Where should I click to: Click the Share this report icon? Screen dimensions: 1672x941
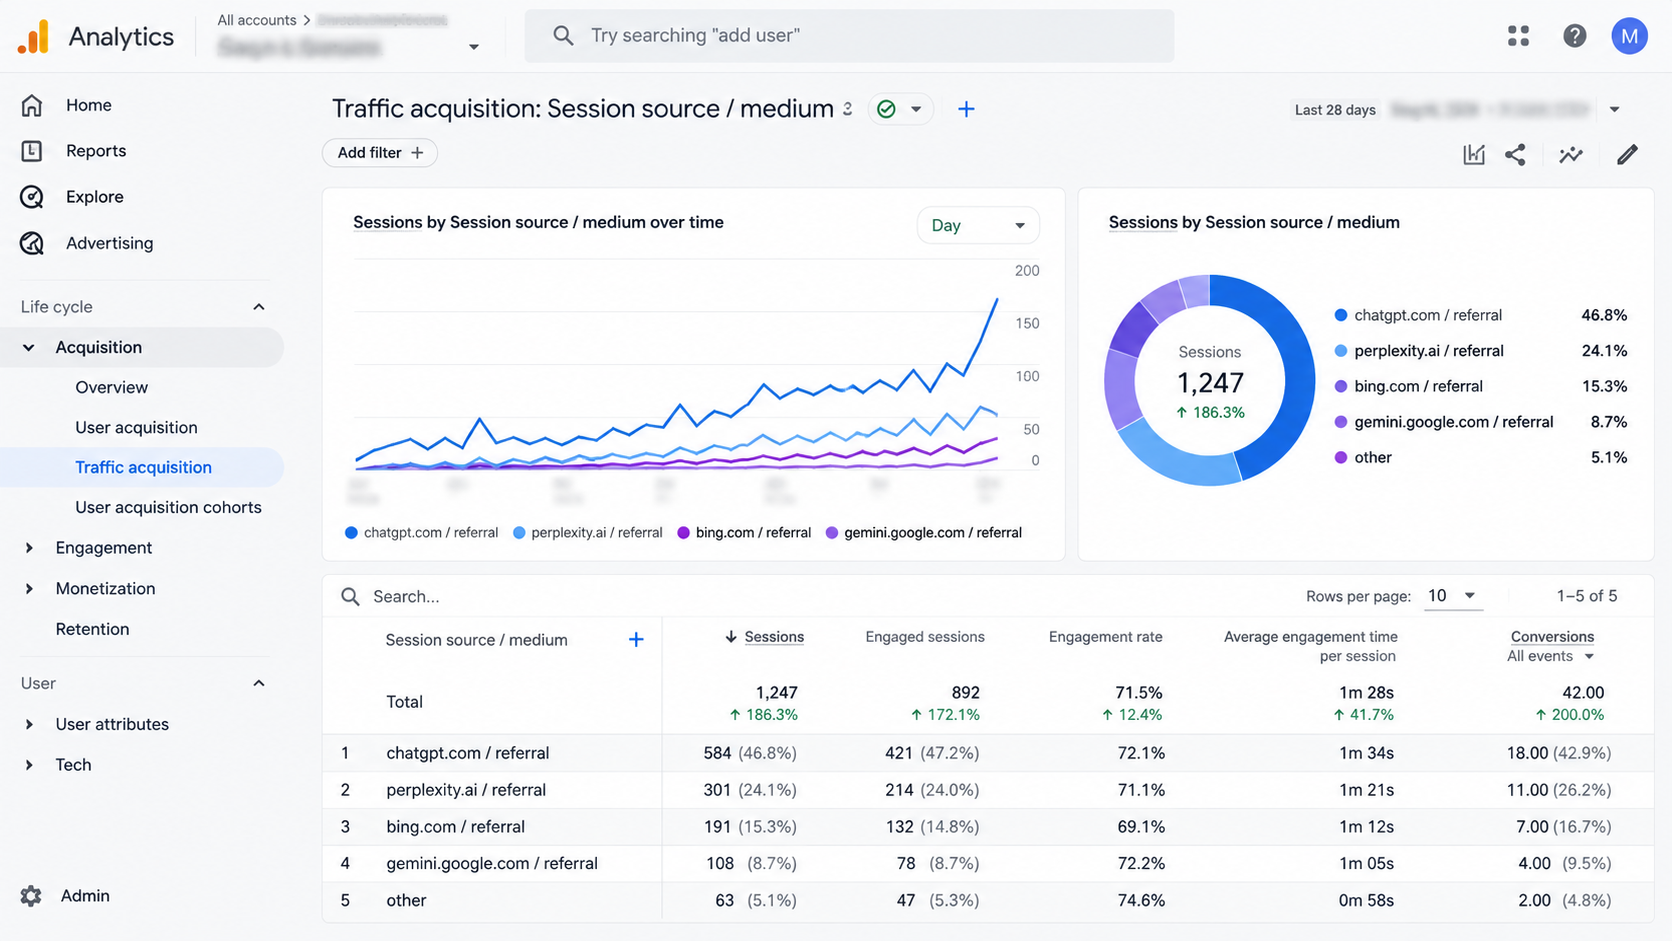[1516, 154]
